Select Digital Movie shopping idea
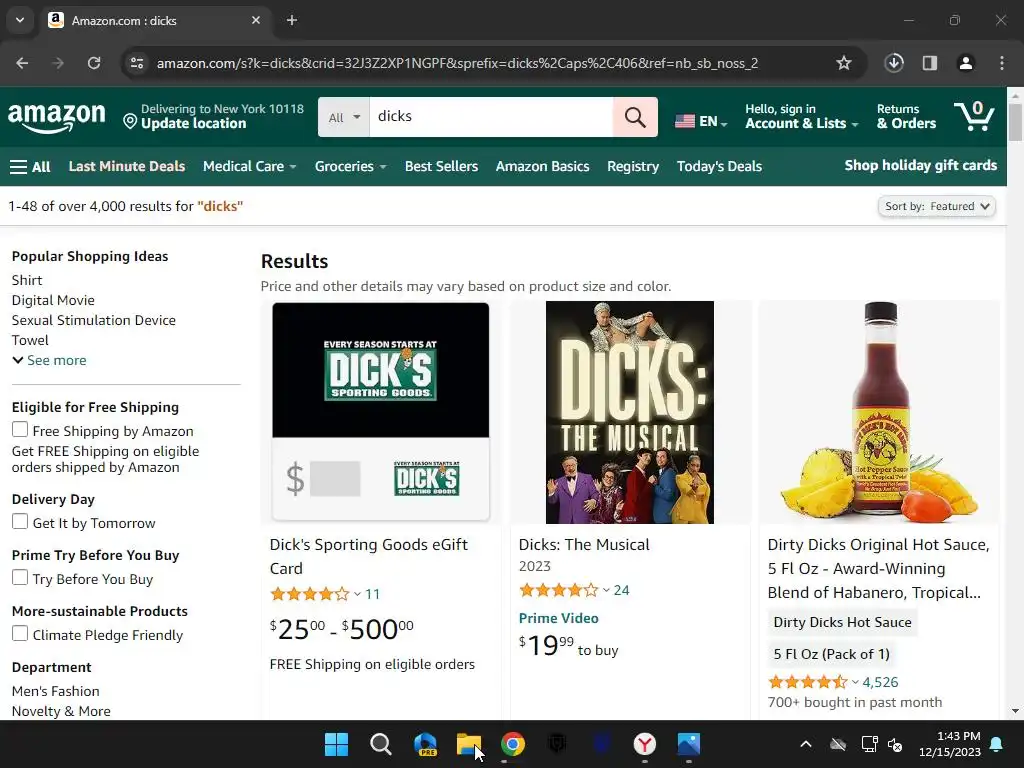1024x768 pixels. point(53,300)
